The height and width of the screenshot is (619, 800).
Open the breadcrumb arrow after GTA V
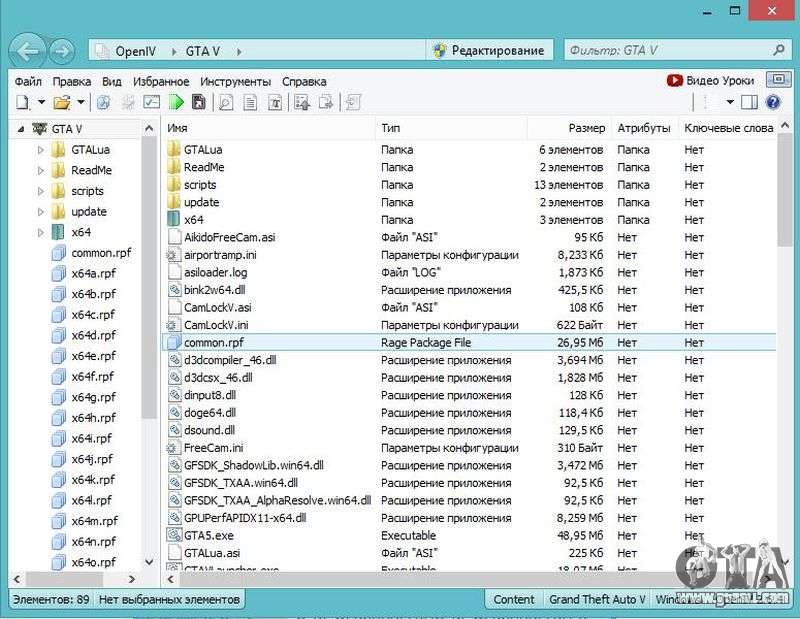pyautogui.click(x=239, y=52)
